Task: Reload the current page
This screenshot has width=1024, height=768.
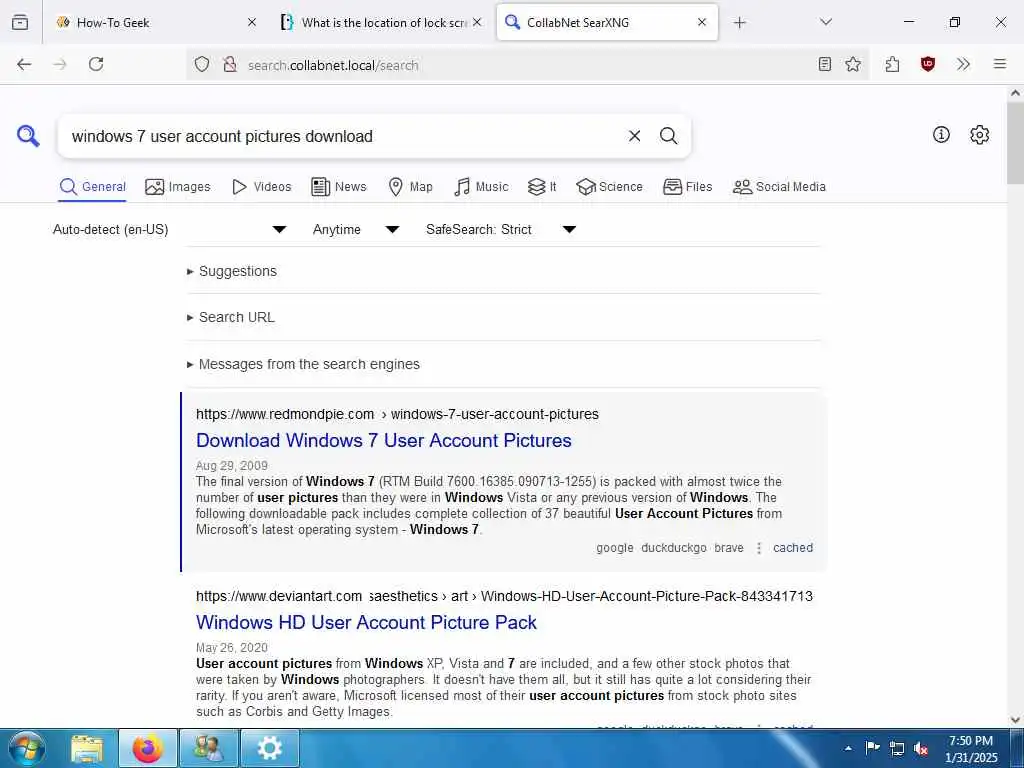Action: click(x=96, y=64)
